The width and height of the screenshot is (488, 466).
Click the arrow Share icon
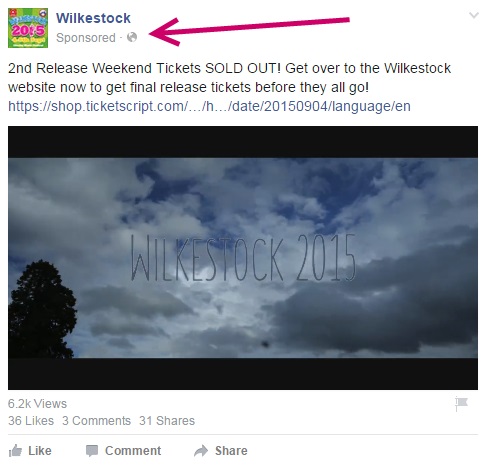click(201, 451)
